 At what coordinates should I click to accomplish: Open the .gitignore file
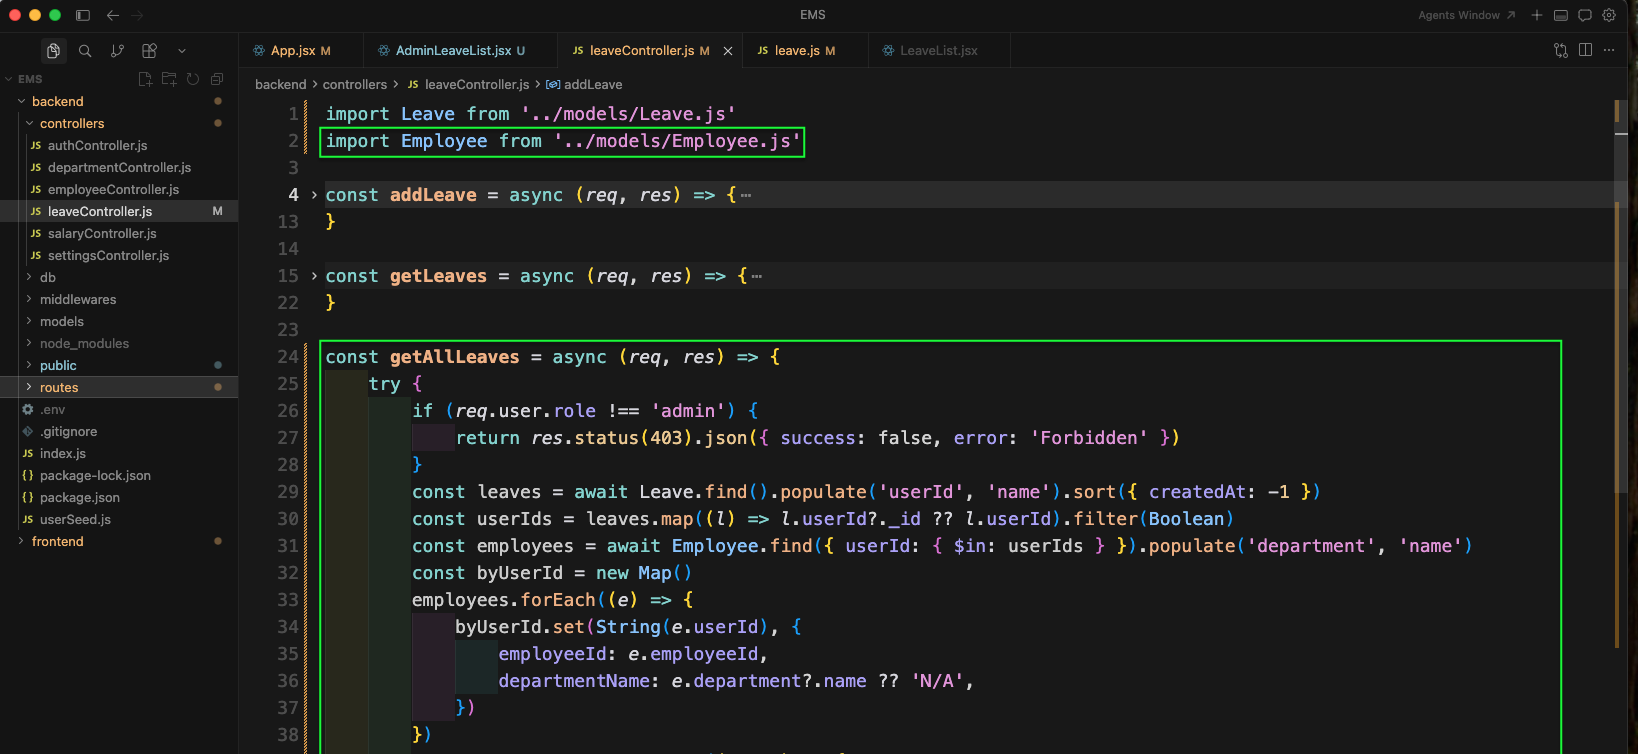[119, 431]
